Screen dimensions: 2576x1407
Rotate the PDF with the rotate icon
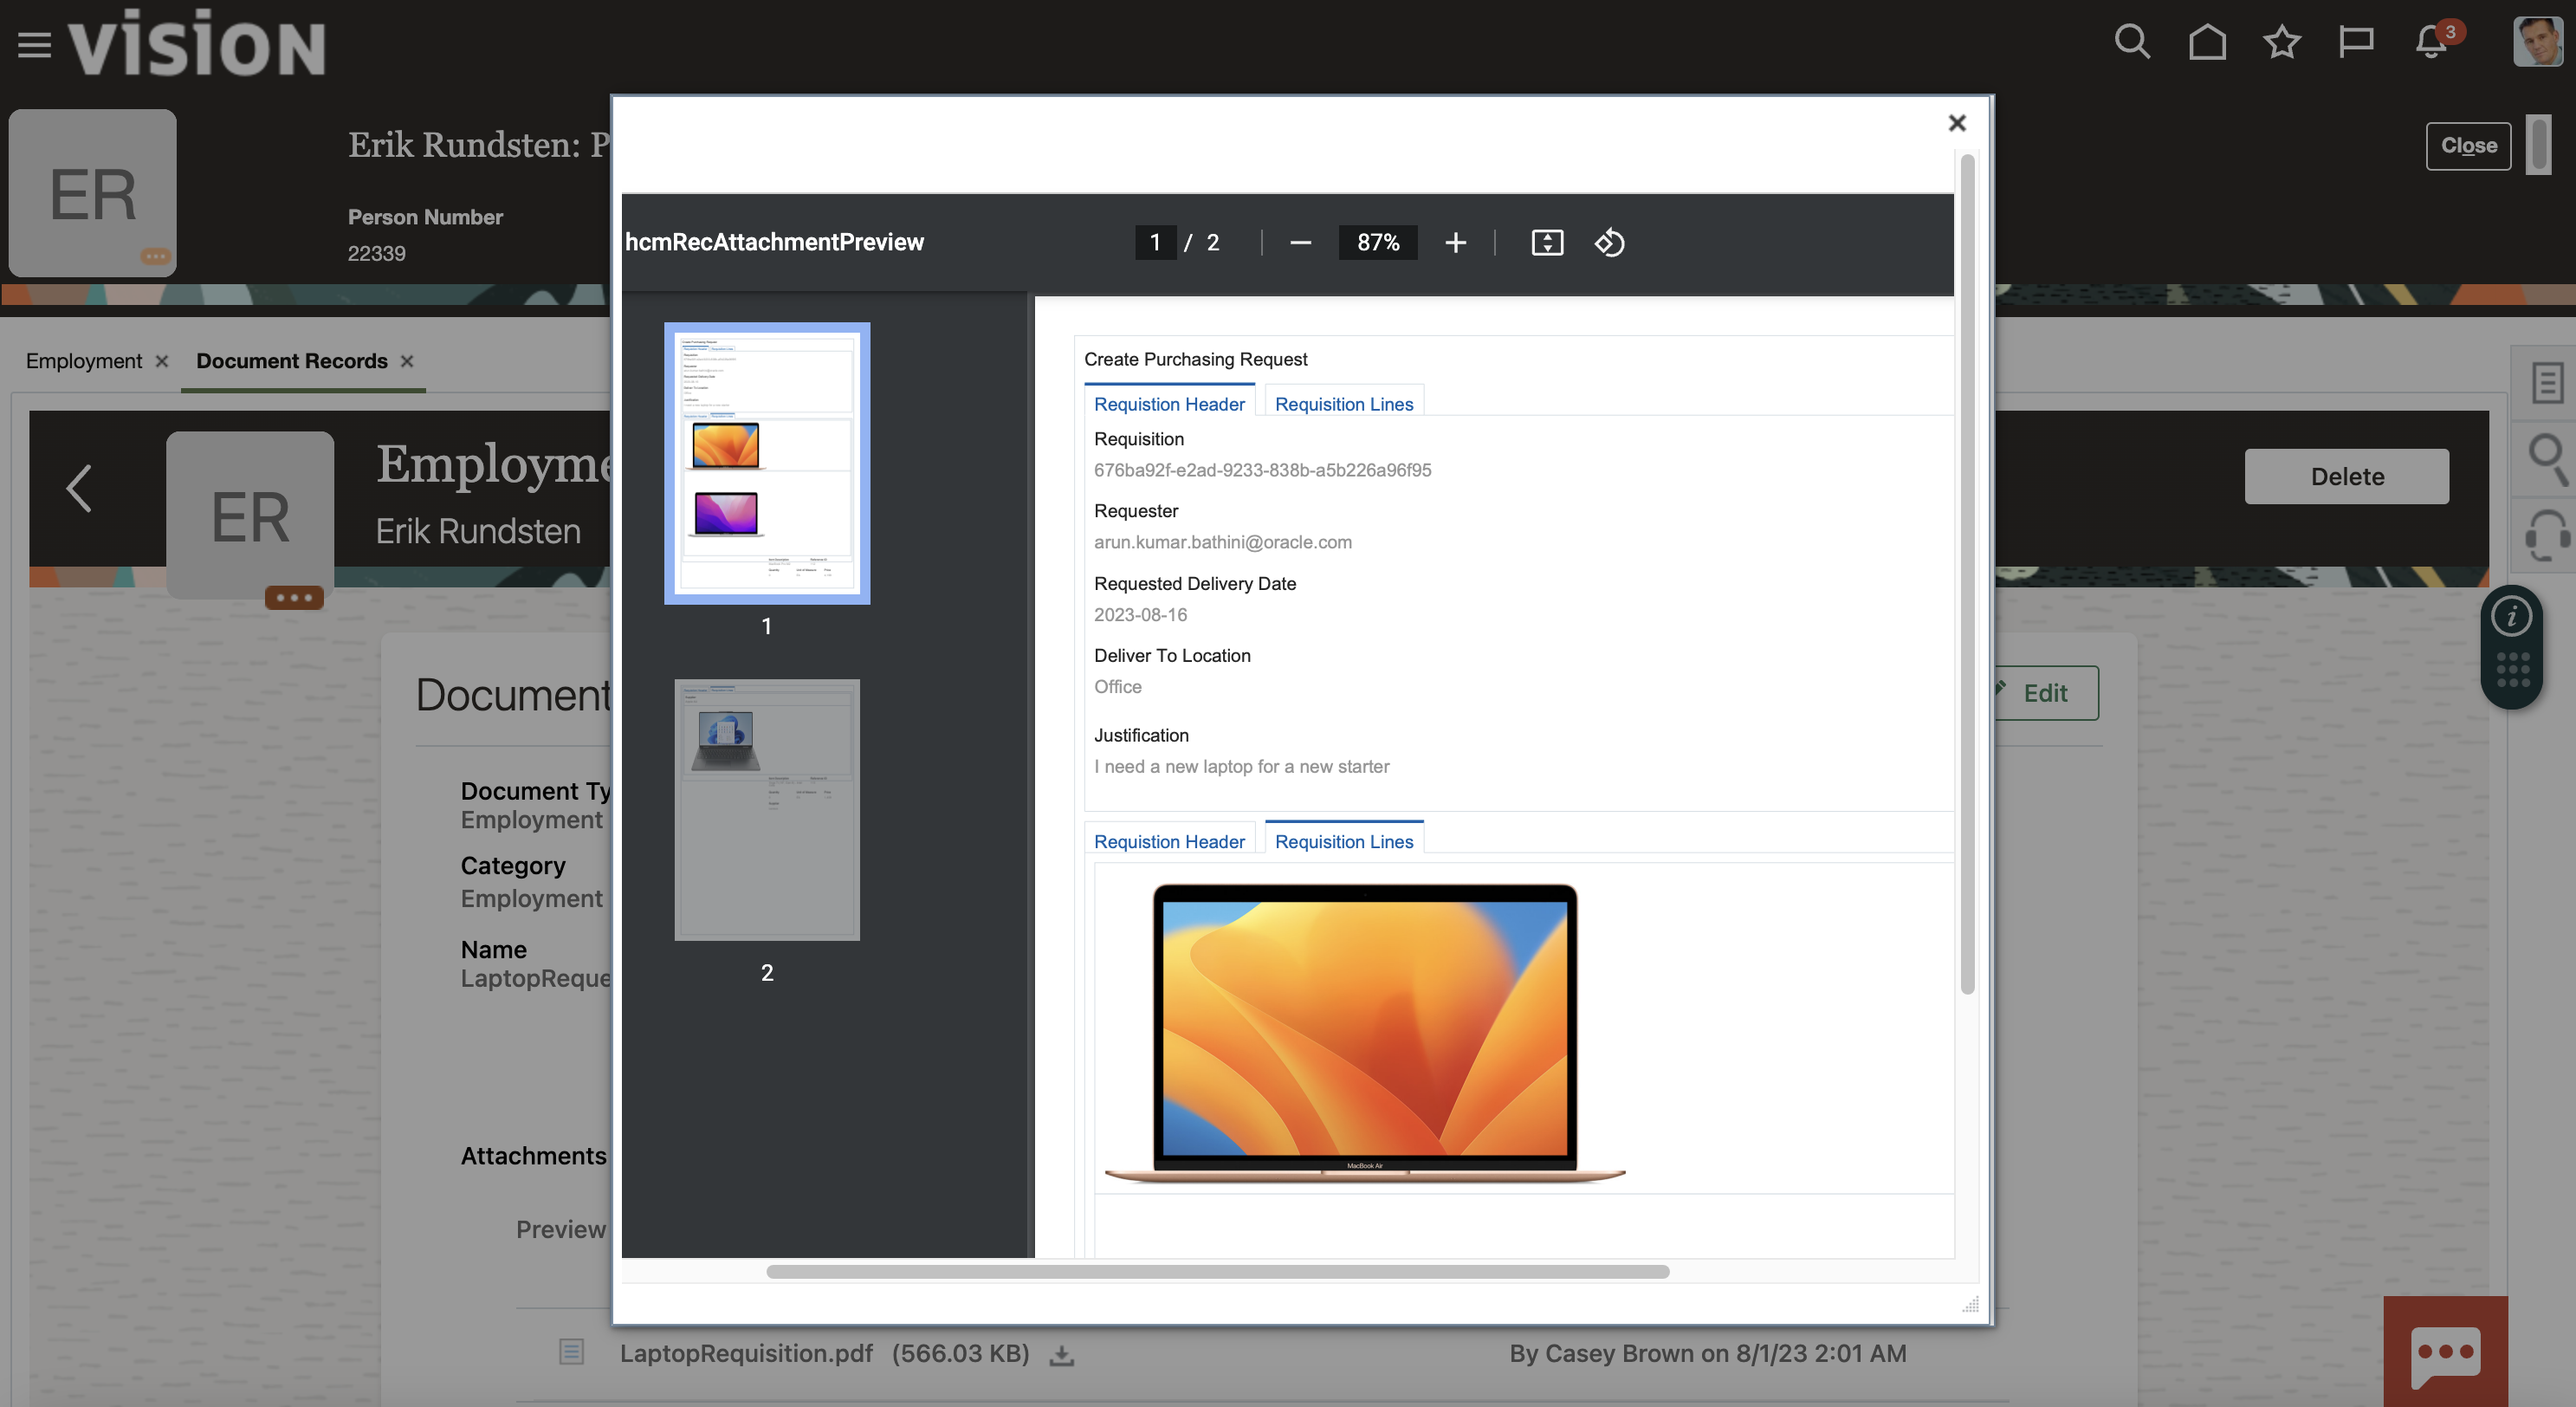click(1609, 243)
